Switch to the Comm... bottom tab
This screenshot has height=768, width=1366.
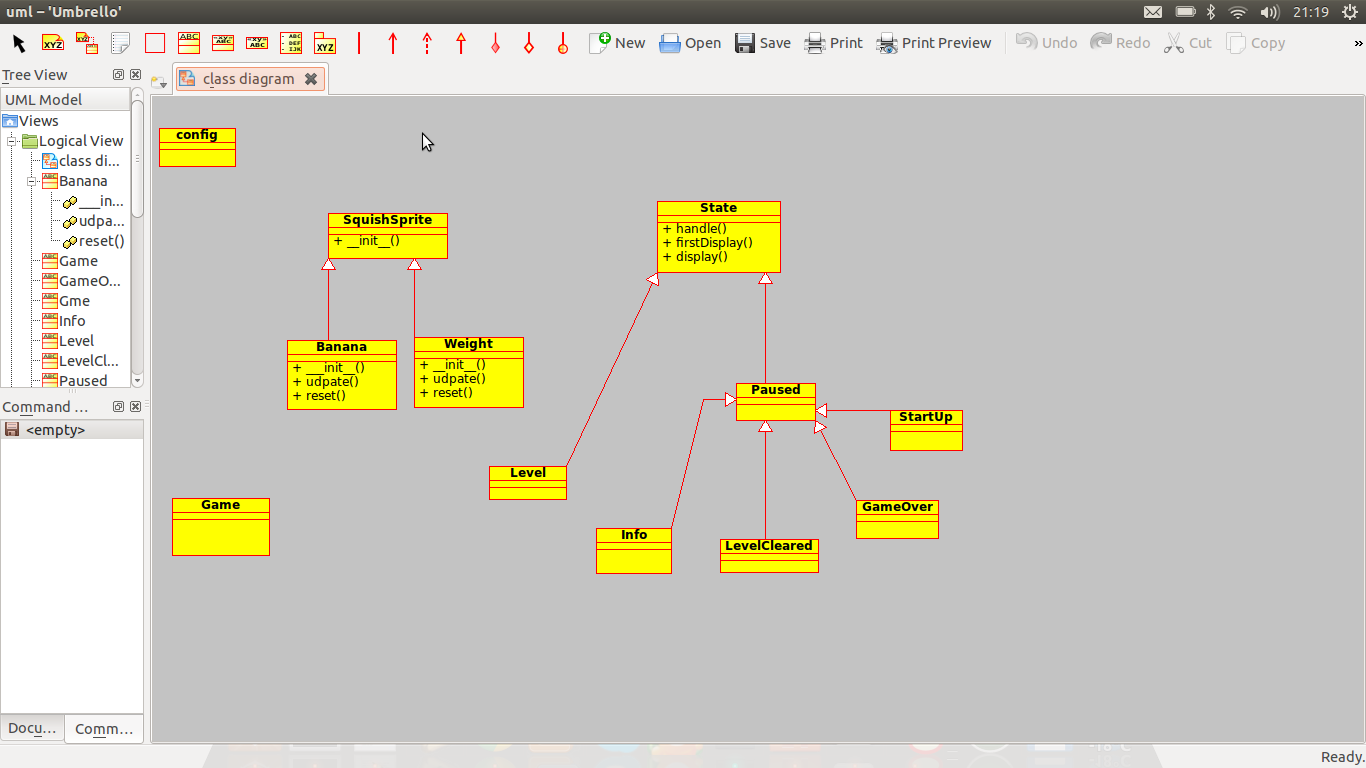(x=104, y=729)
